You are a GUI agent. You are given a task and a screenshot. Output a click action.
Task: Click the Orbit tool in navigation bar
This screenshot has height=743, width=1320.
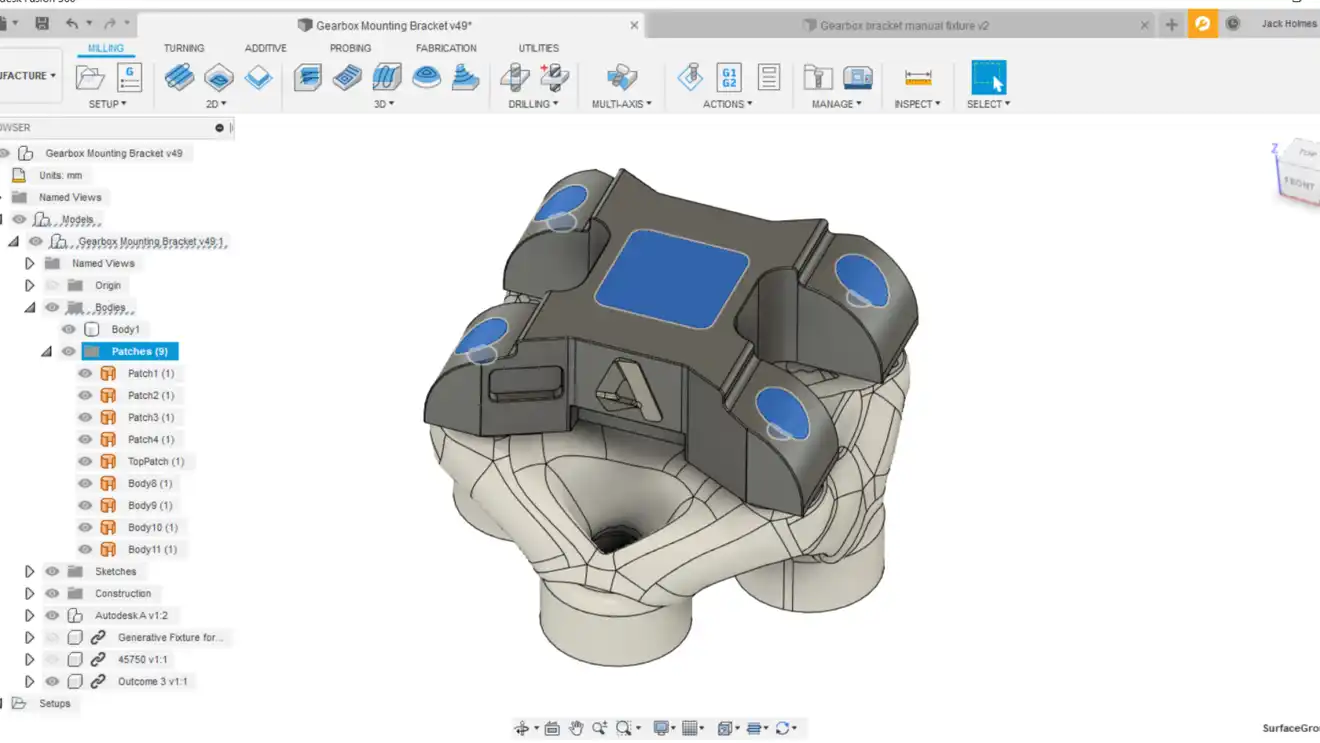[x=522, y=728]
